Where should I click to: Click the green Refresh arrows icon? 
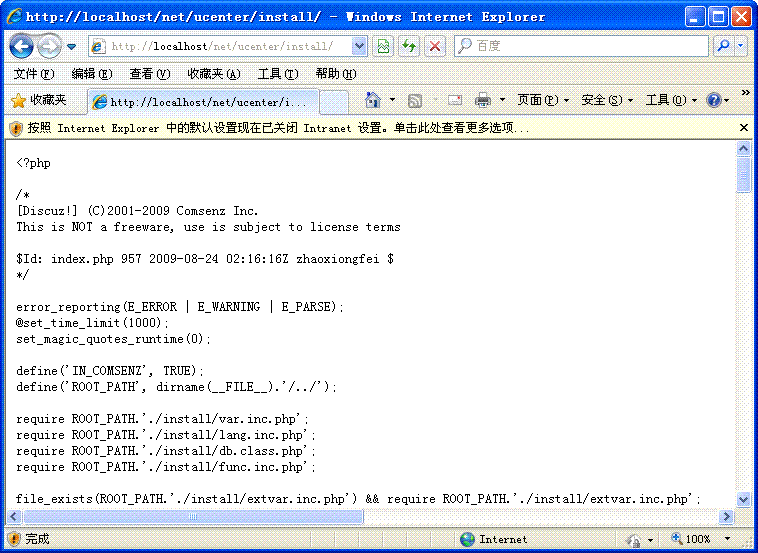pos(409,46)
